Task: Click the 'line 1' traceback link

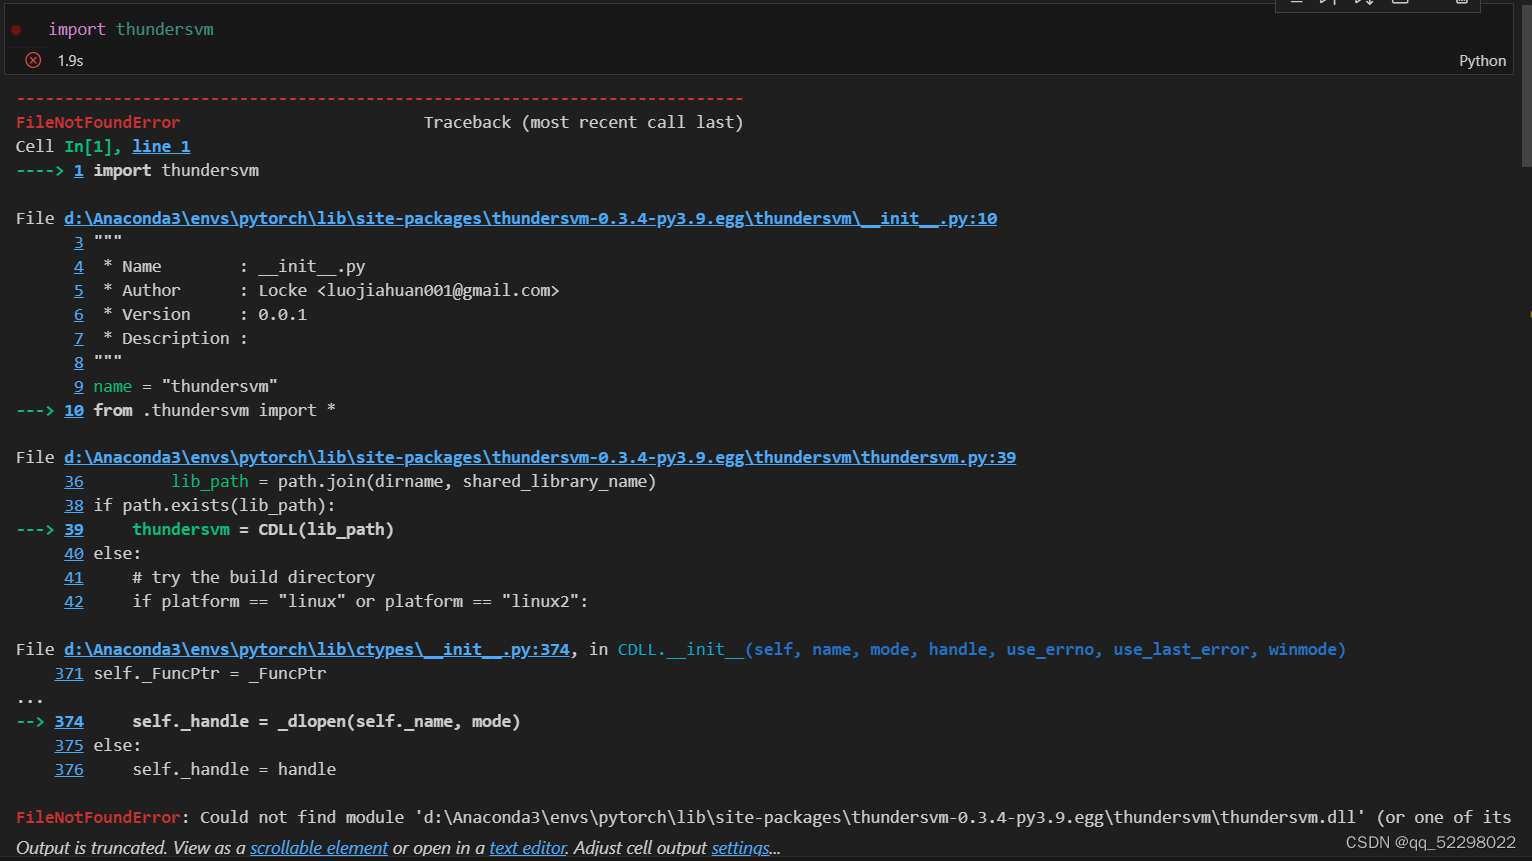Action: tap(160, 146)
